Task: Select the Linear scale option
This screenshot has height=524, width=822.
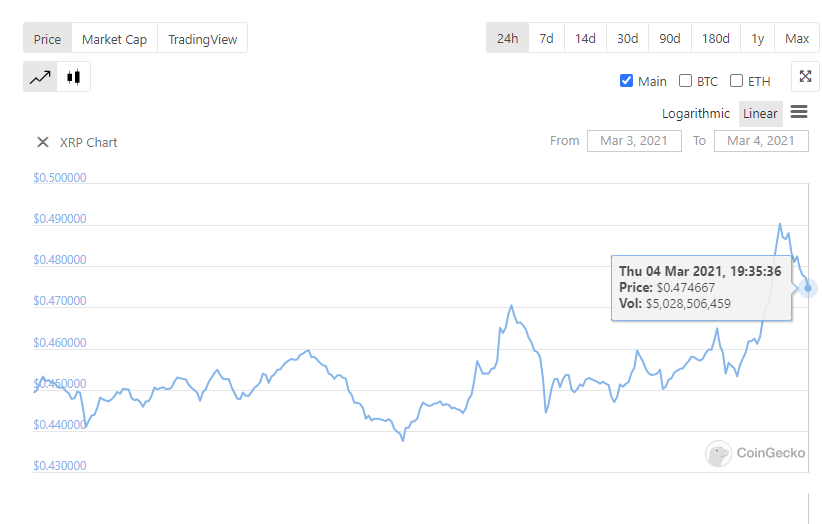Action: click(760, 113)
